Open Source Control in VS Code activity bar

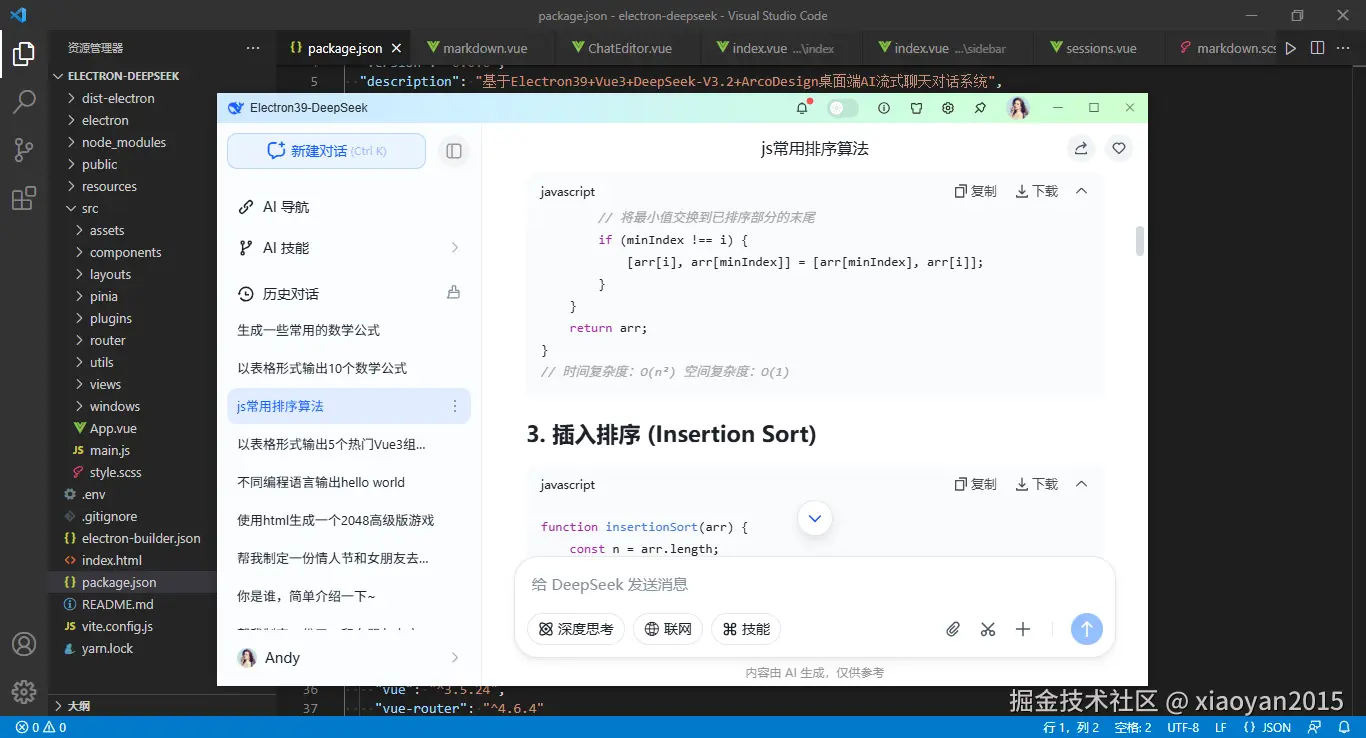[24, 149]
